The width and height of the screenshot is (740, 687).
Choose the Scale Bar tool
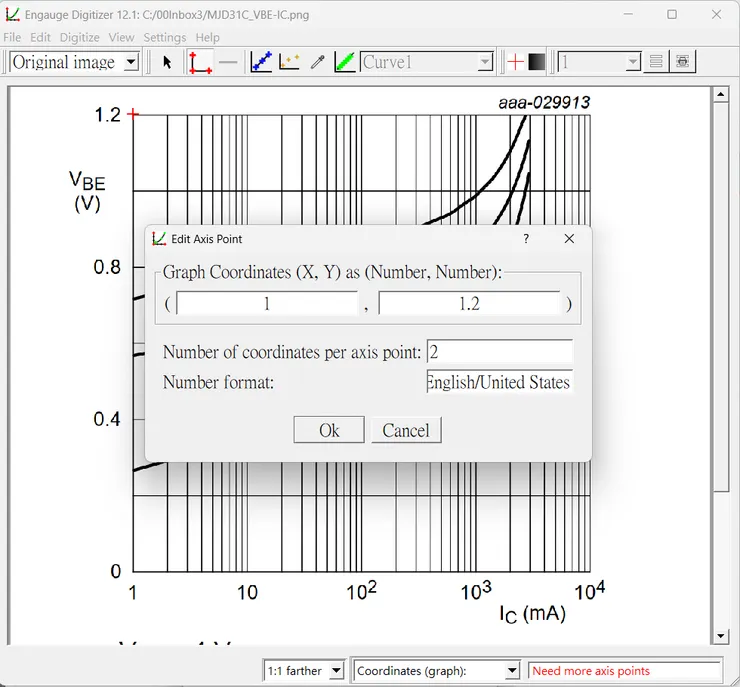[229, 62]
